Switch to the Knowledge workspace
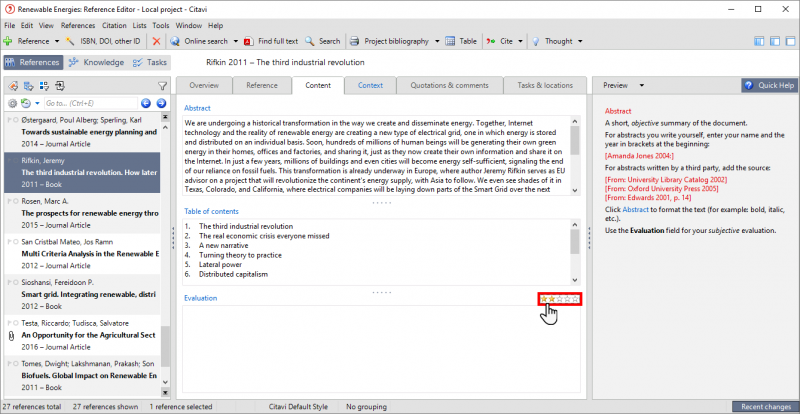Viewport: 800px width, 414px height. (x=96, y=62)
